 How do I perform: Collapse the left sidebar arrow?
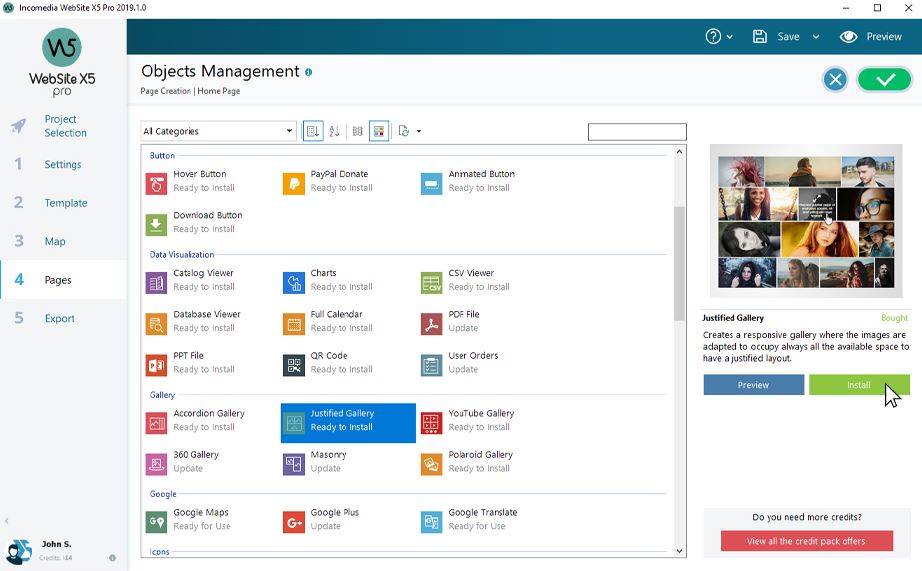point(6,521)
